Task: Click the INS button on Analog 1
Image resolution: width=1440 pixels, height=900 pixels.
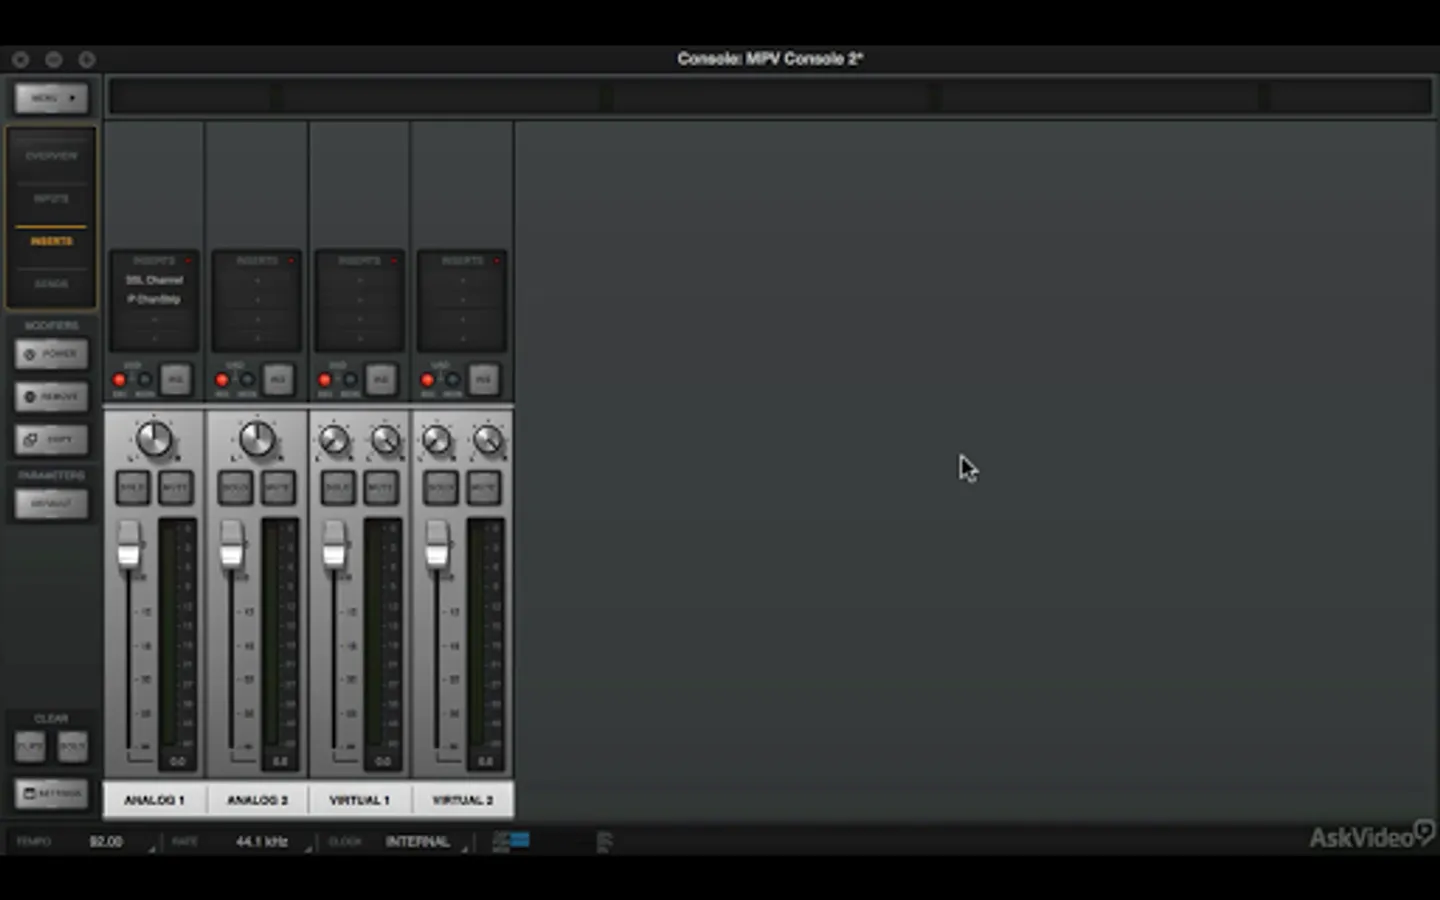Action: [x=176, y=379]
